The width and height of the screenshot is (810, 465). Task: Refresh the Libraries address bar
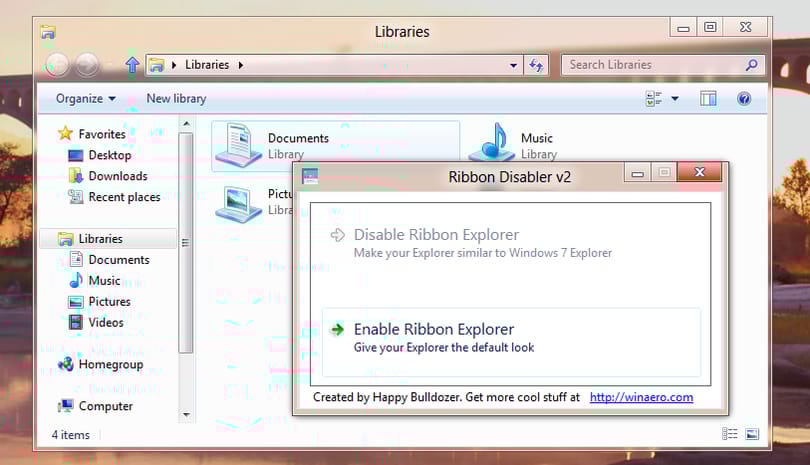(x=536, y=65)
